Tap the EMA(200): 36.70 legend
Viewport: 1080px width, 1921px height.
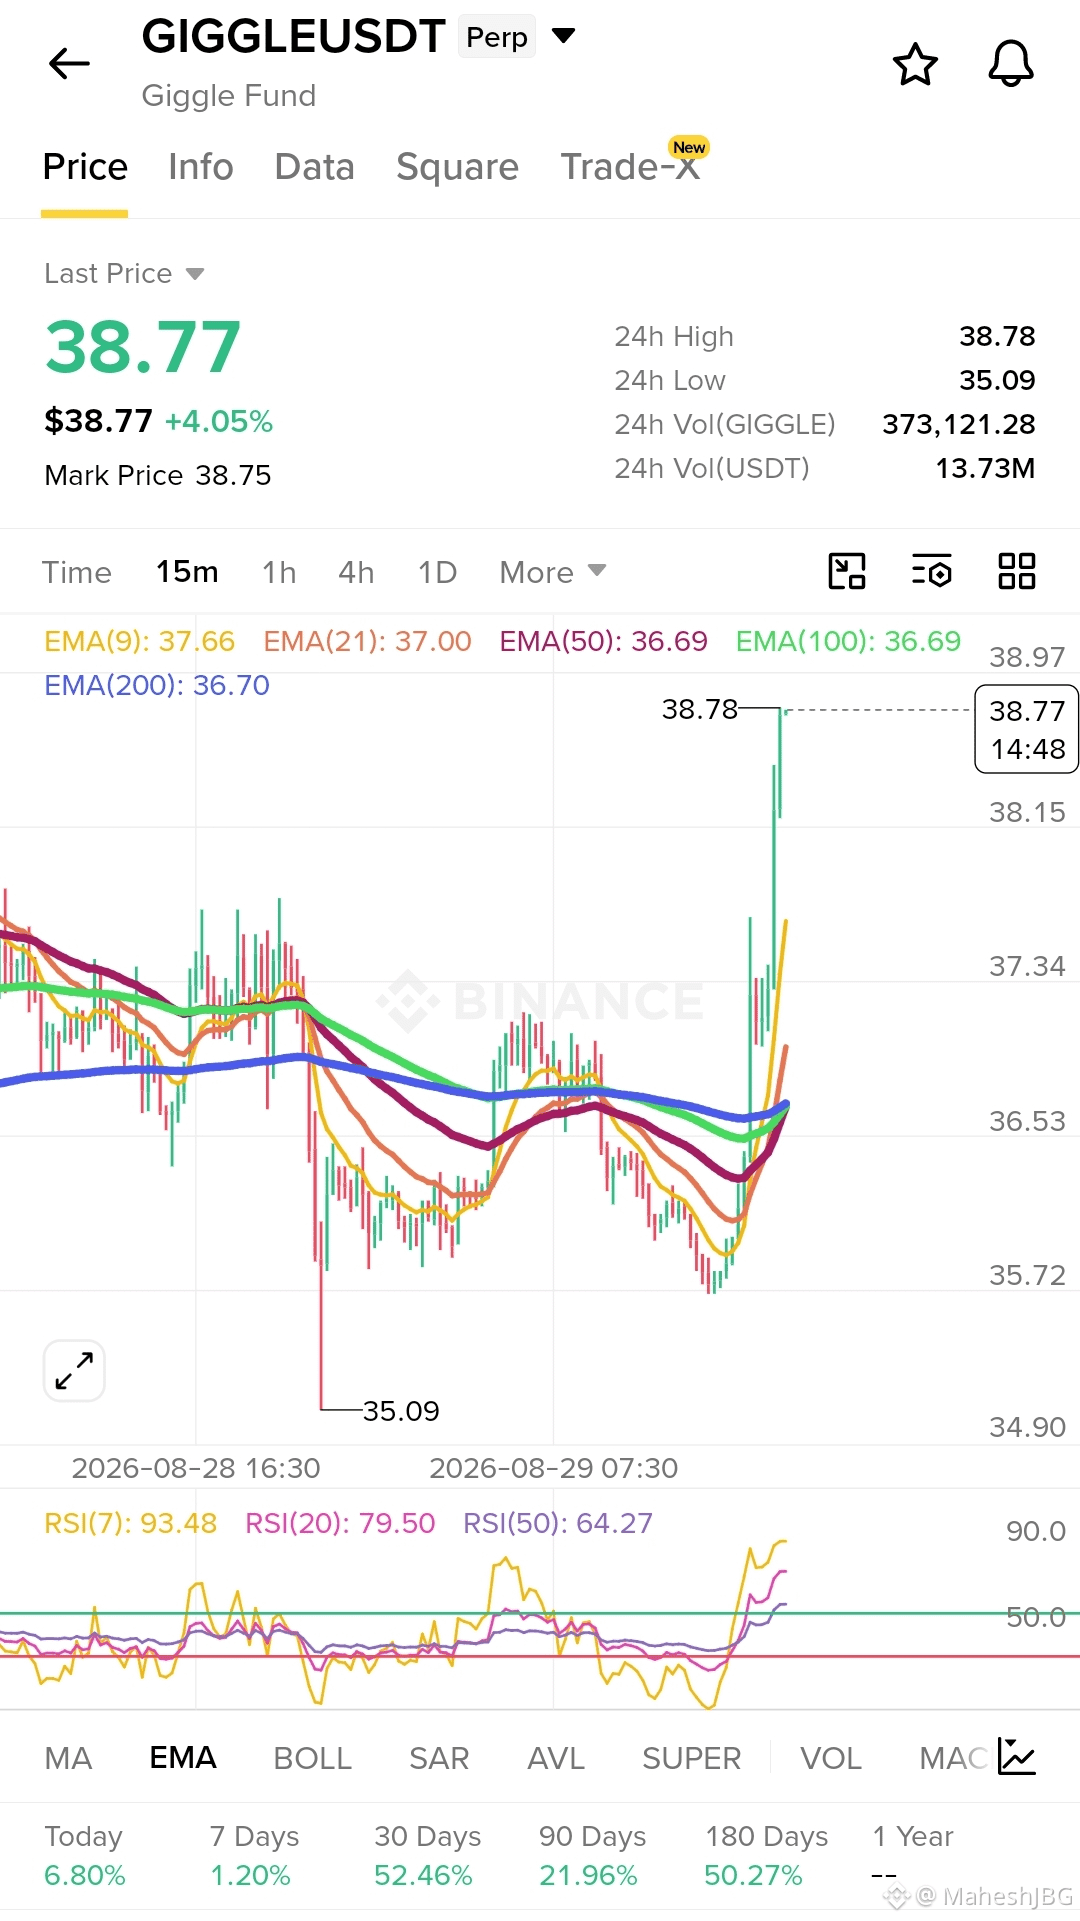pos(157,685)
